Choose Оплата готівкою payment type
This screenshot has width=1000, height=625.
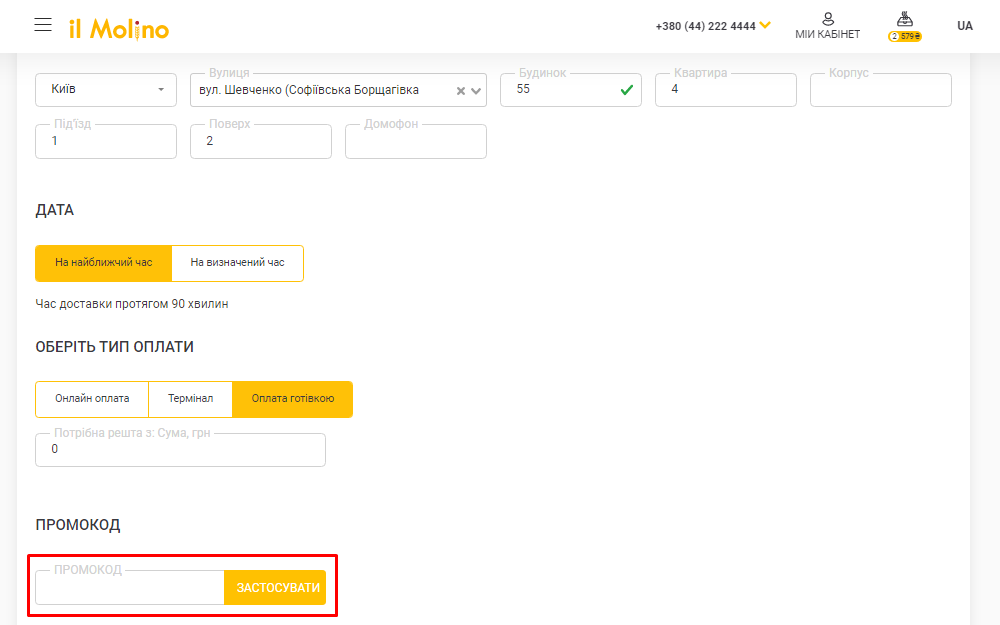pos(292,399)
